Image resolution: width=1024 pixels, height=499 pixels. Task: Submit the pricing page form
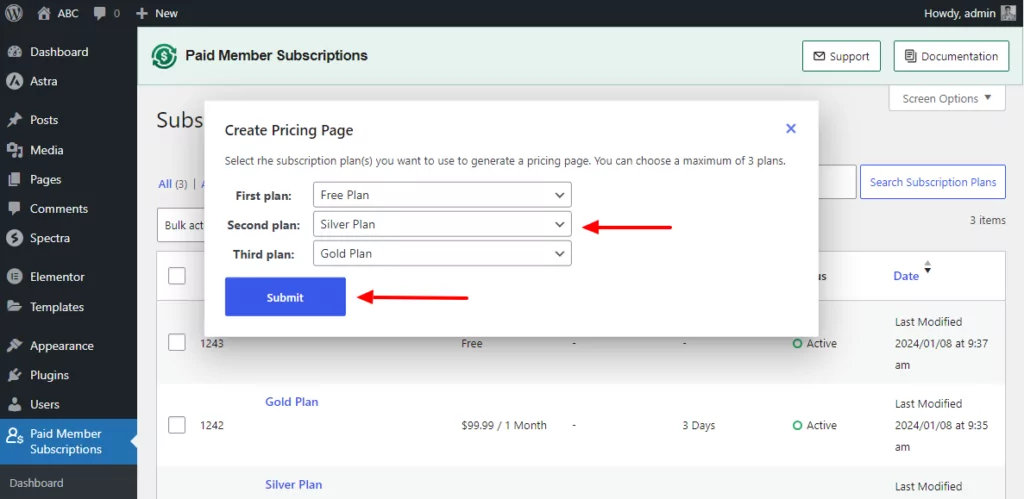tap(285, 297)
